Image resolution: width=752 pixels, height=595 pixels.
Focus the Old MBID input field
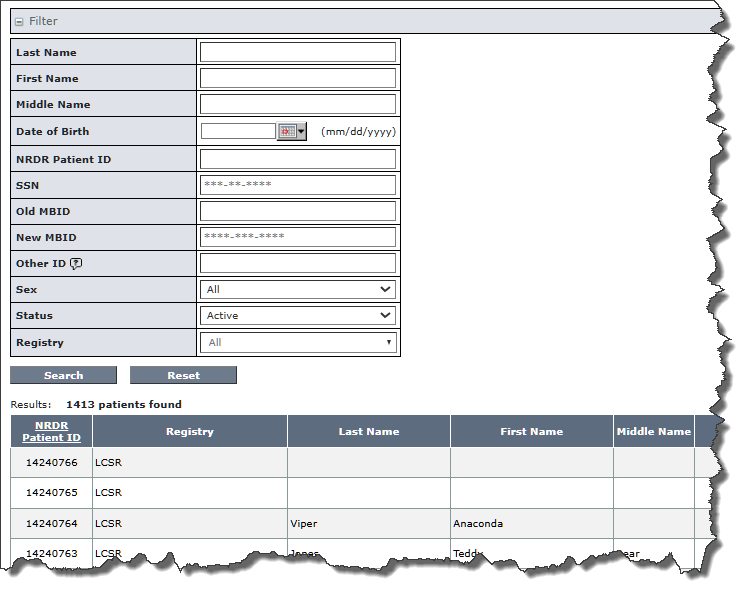[298, 211]
